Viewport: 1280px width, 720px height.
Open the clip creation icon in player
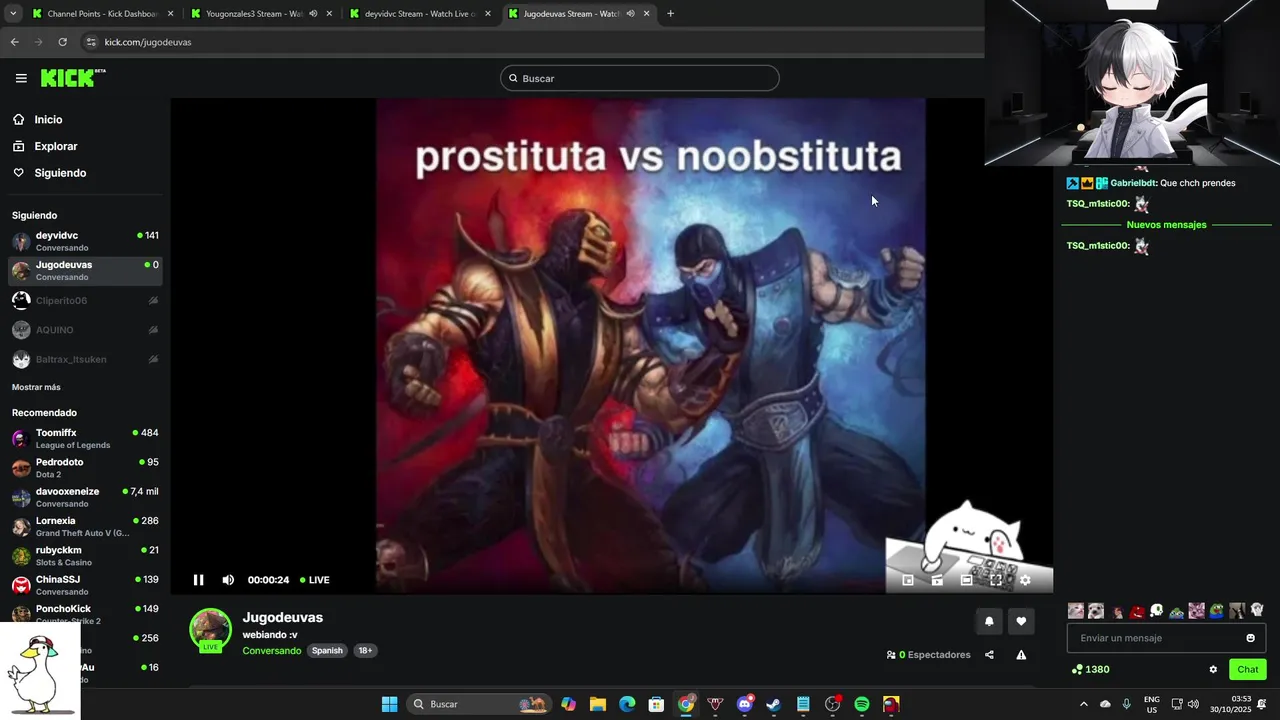[x=937, y=580]
